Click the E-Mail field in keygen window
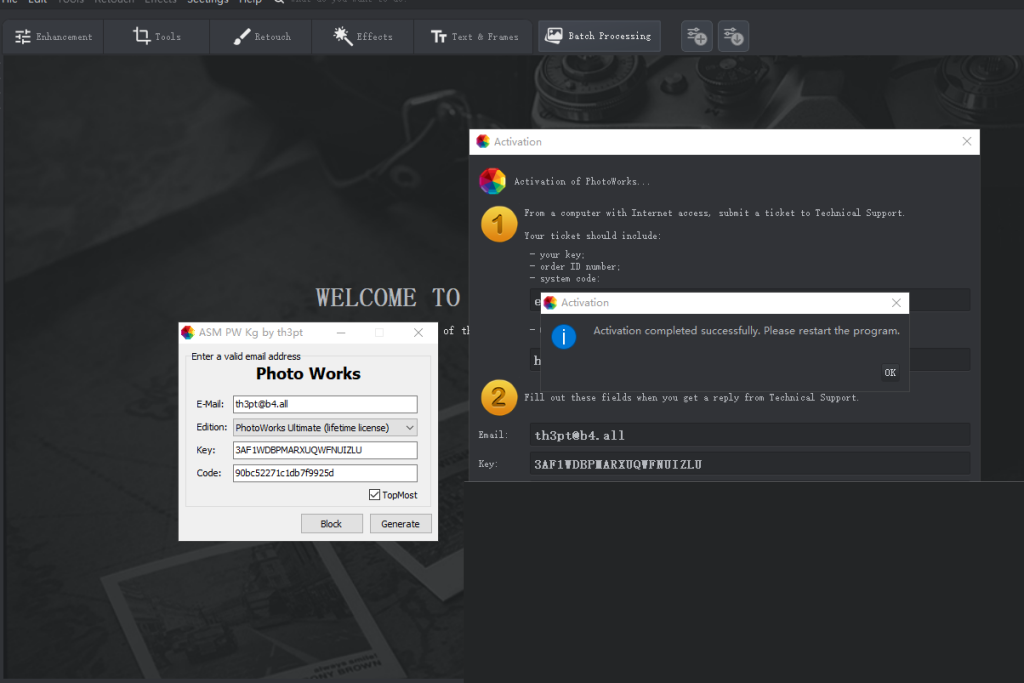 click(325, 404)
